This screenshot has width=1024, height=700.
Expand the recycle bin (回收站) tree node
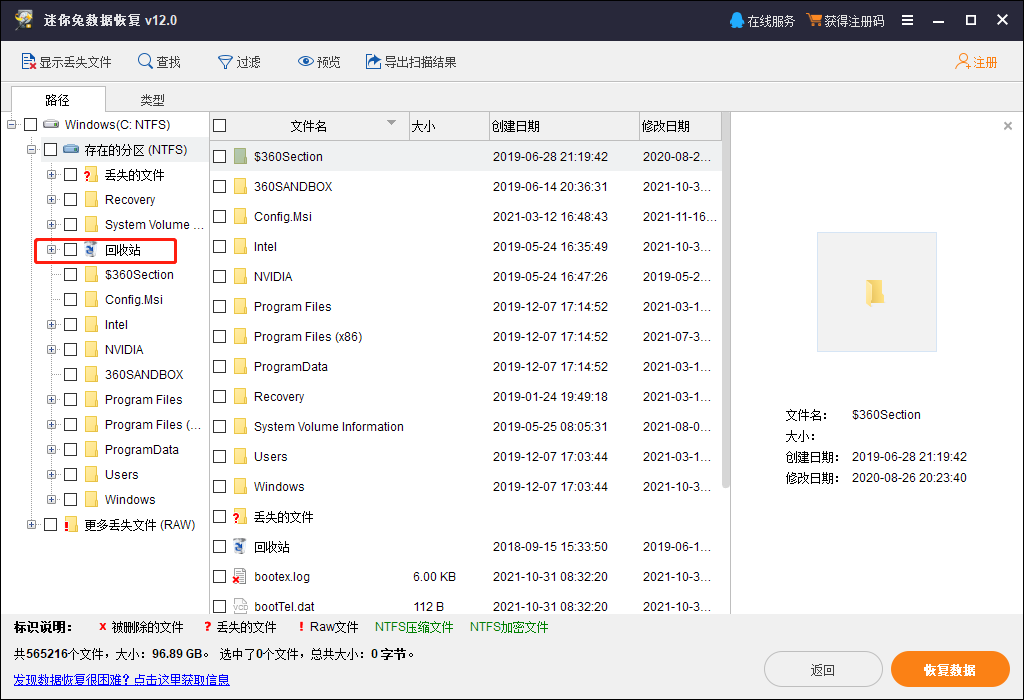pyautogui.click(x=51, y=249)
